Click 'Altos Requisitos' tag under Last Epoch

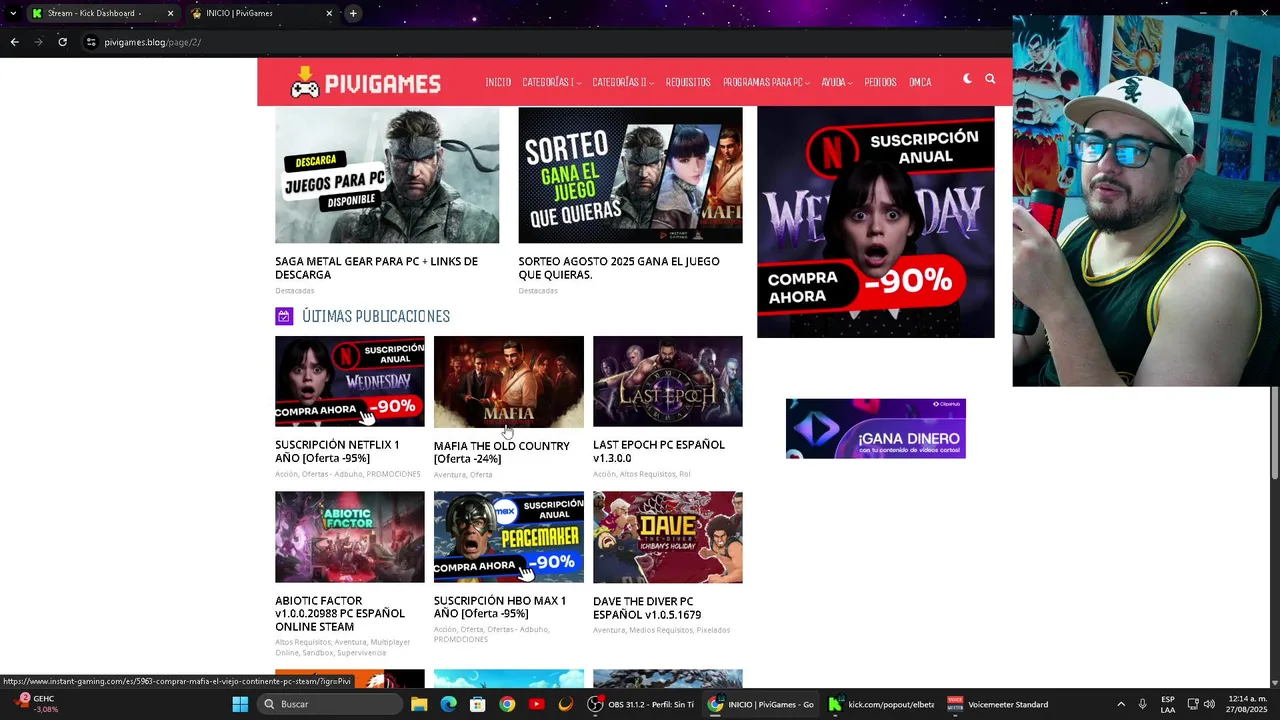647,474
